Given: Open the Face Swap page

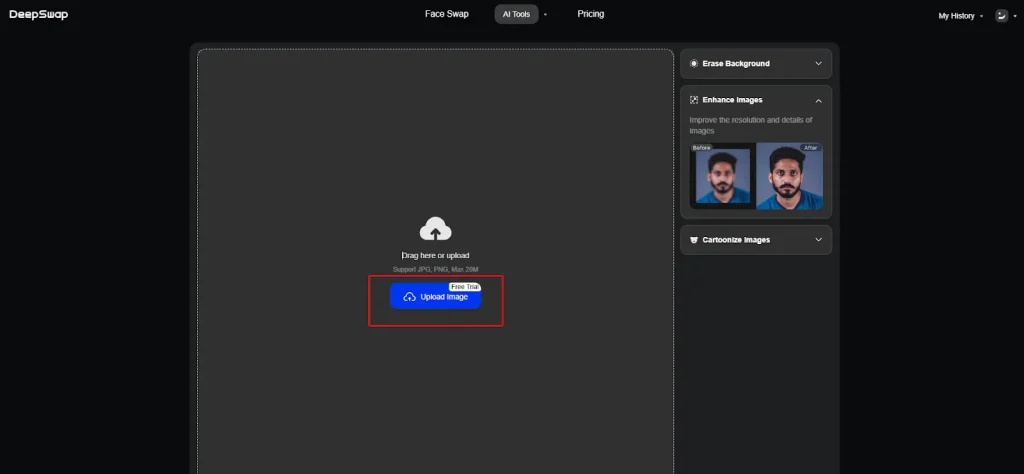Looking at the screenshot, I should (x=447, y=14).
